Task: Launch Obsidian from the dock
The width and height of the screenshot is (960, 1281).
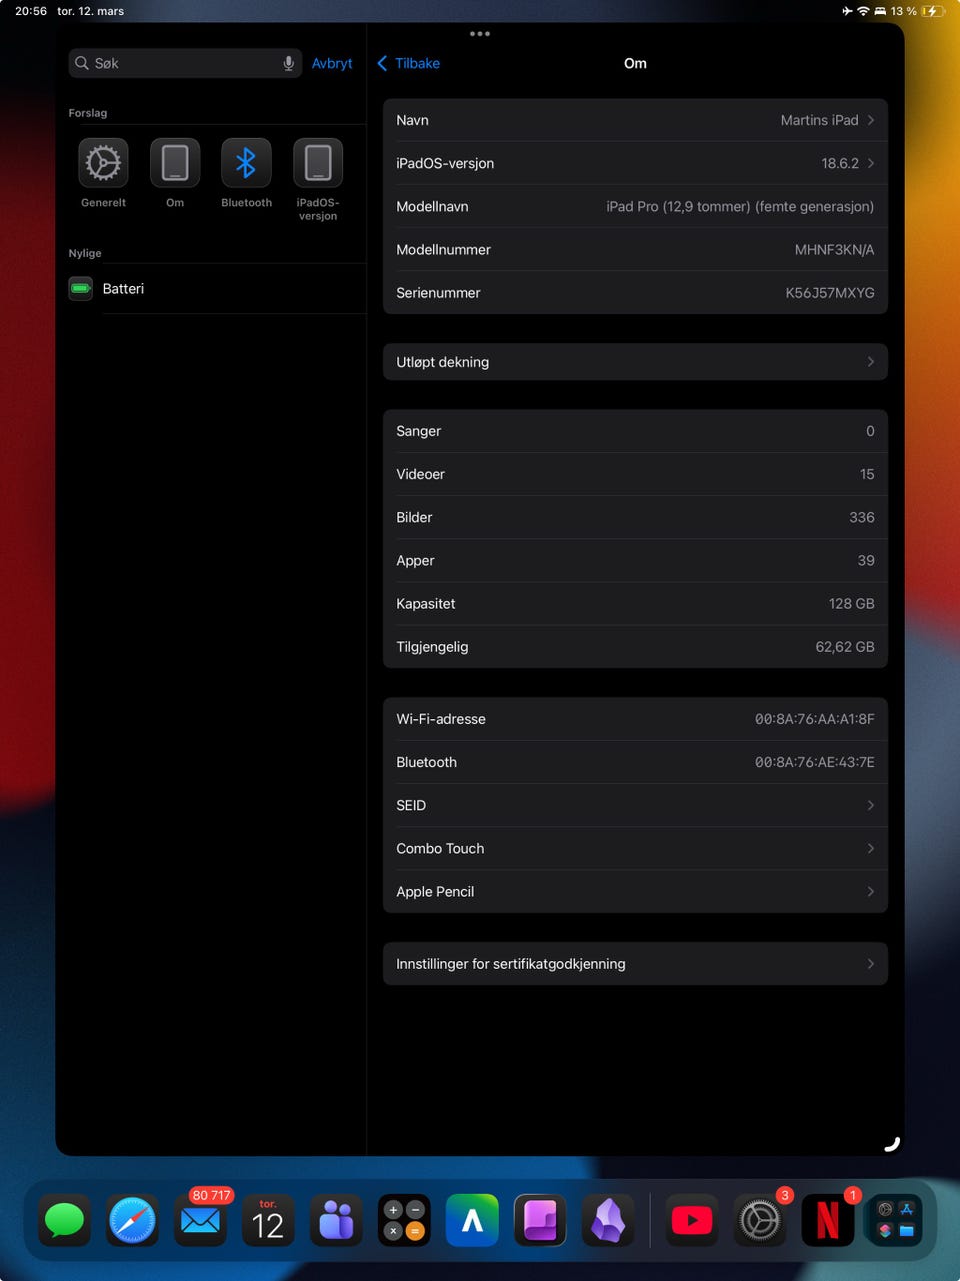Action: click(x=608, y=1220)
